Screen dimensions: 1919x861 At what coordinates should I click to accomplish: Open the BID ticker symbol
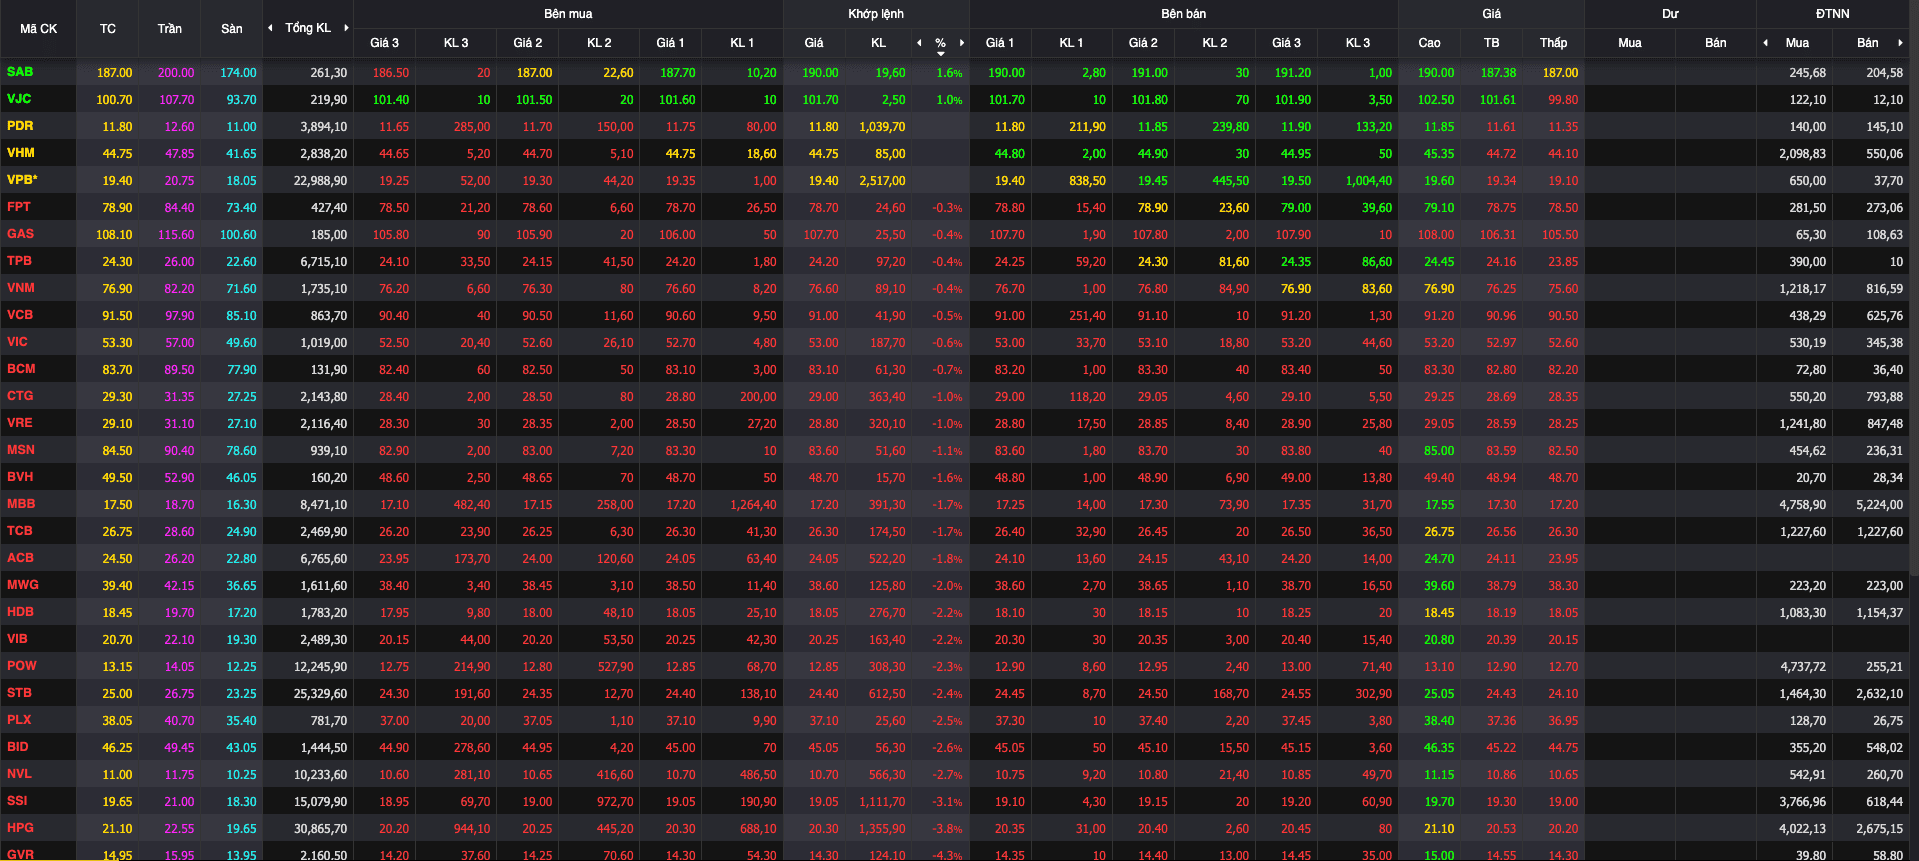(17, 747)
